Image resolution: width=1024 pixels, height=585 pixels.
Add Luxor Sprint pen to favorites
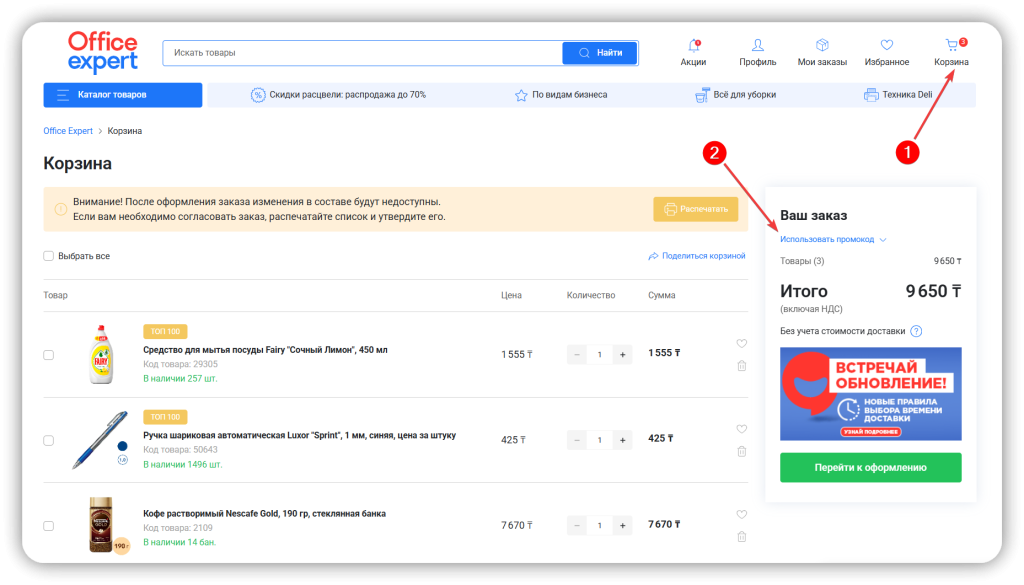point(741,429)
